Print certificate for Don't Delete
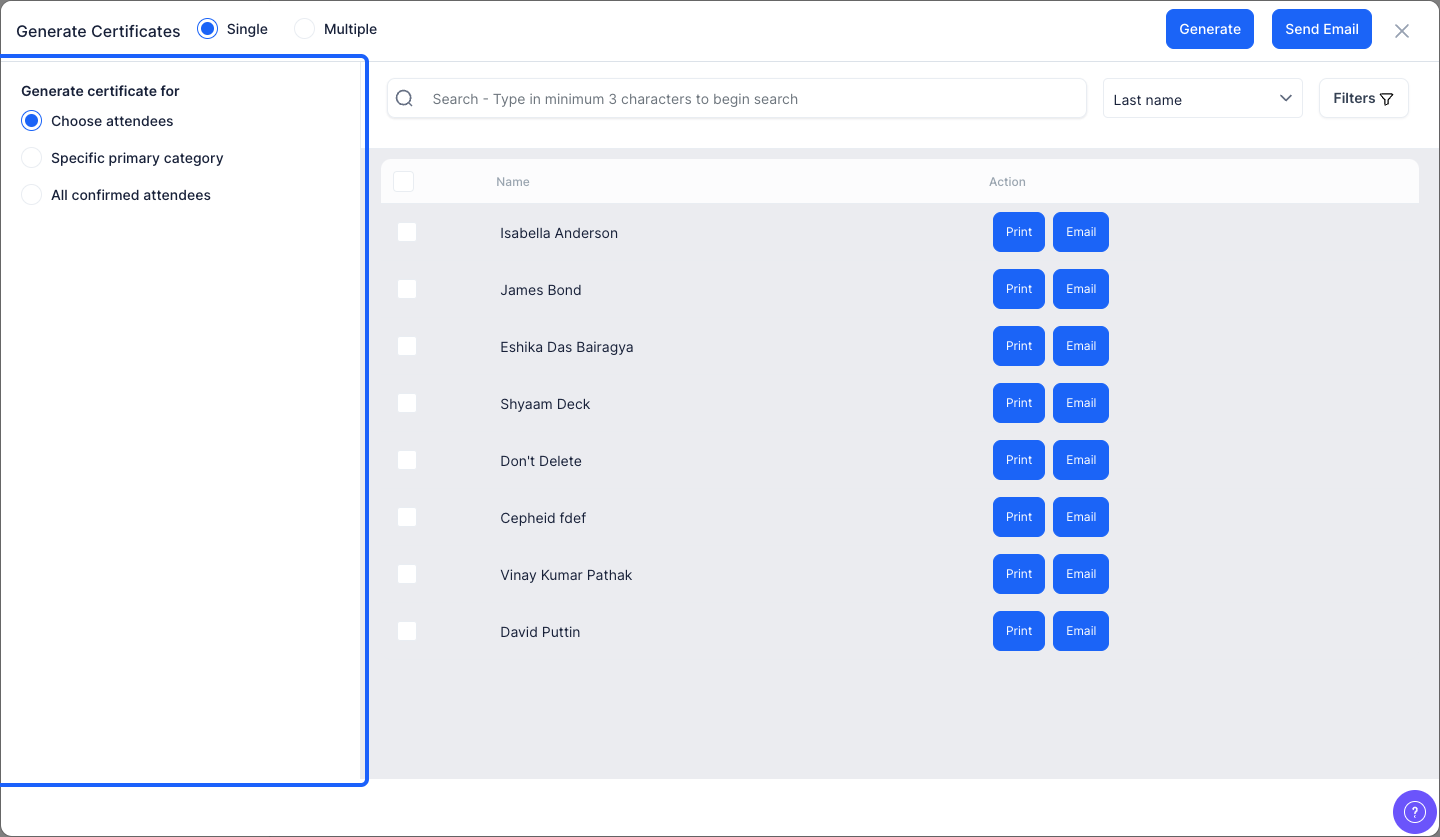Screen dimensions: 1440x837 1019,460
